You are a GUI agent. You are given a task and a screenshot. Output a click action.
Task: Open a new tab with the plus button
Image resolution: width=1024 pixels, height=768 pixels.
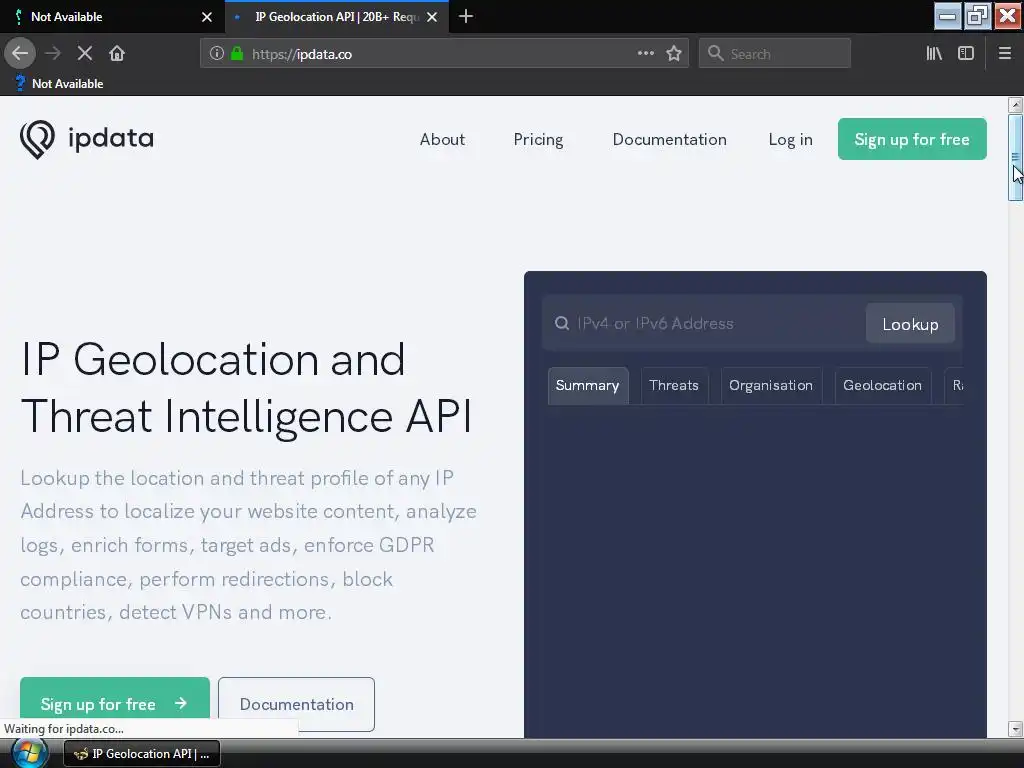pos(466,16)
